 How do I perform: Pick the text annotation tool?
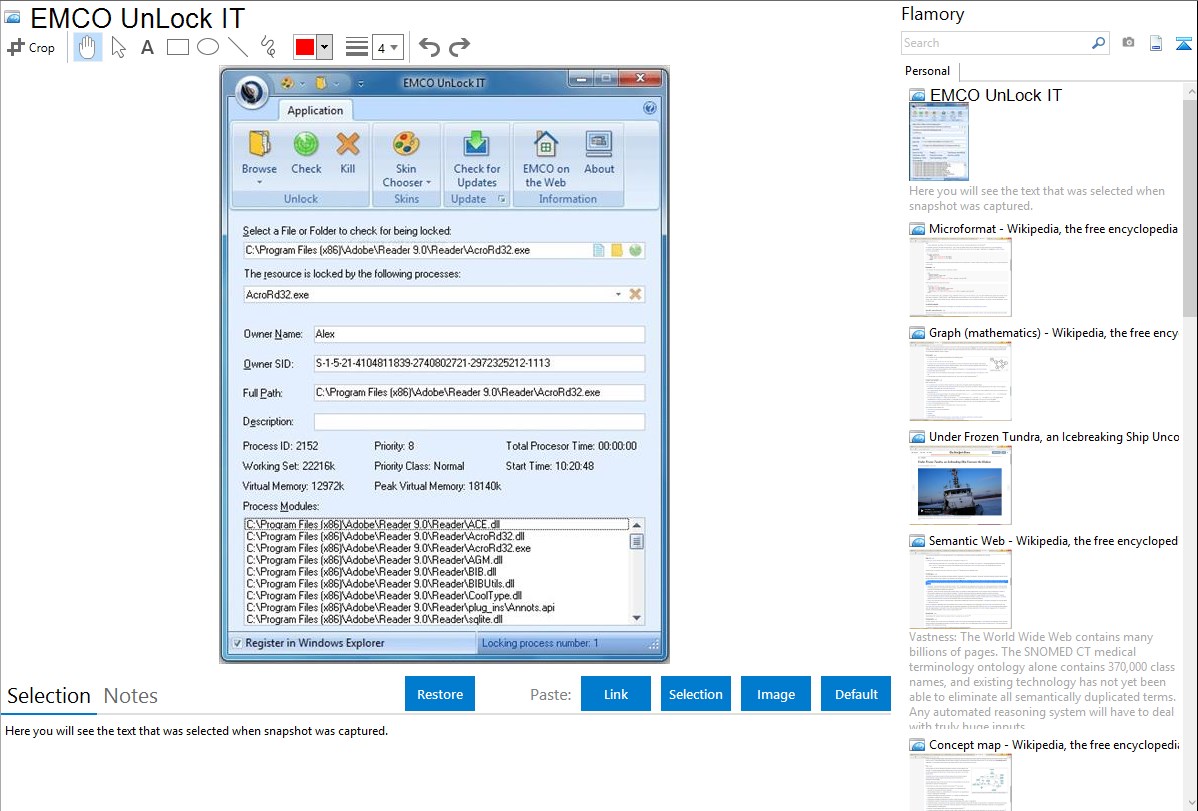click(147, 47)
